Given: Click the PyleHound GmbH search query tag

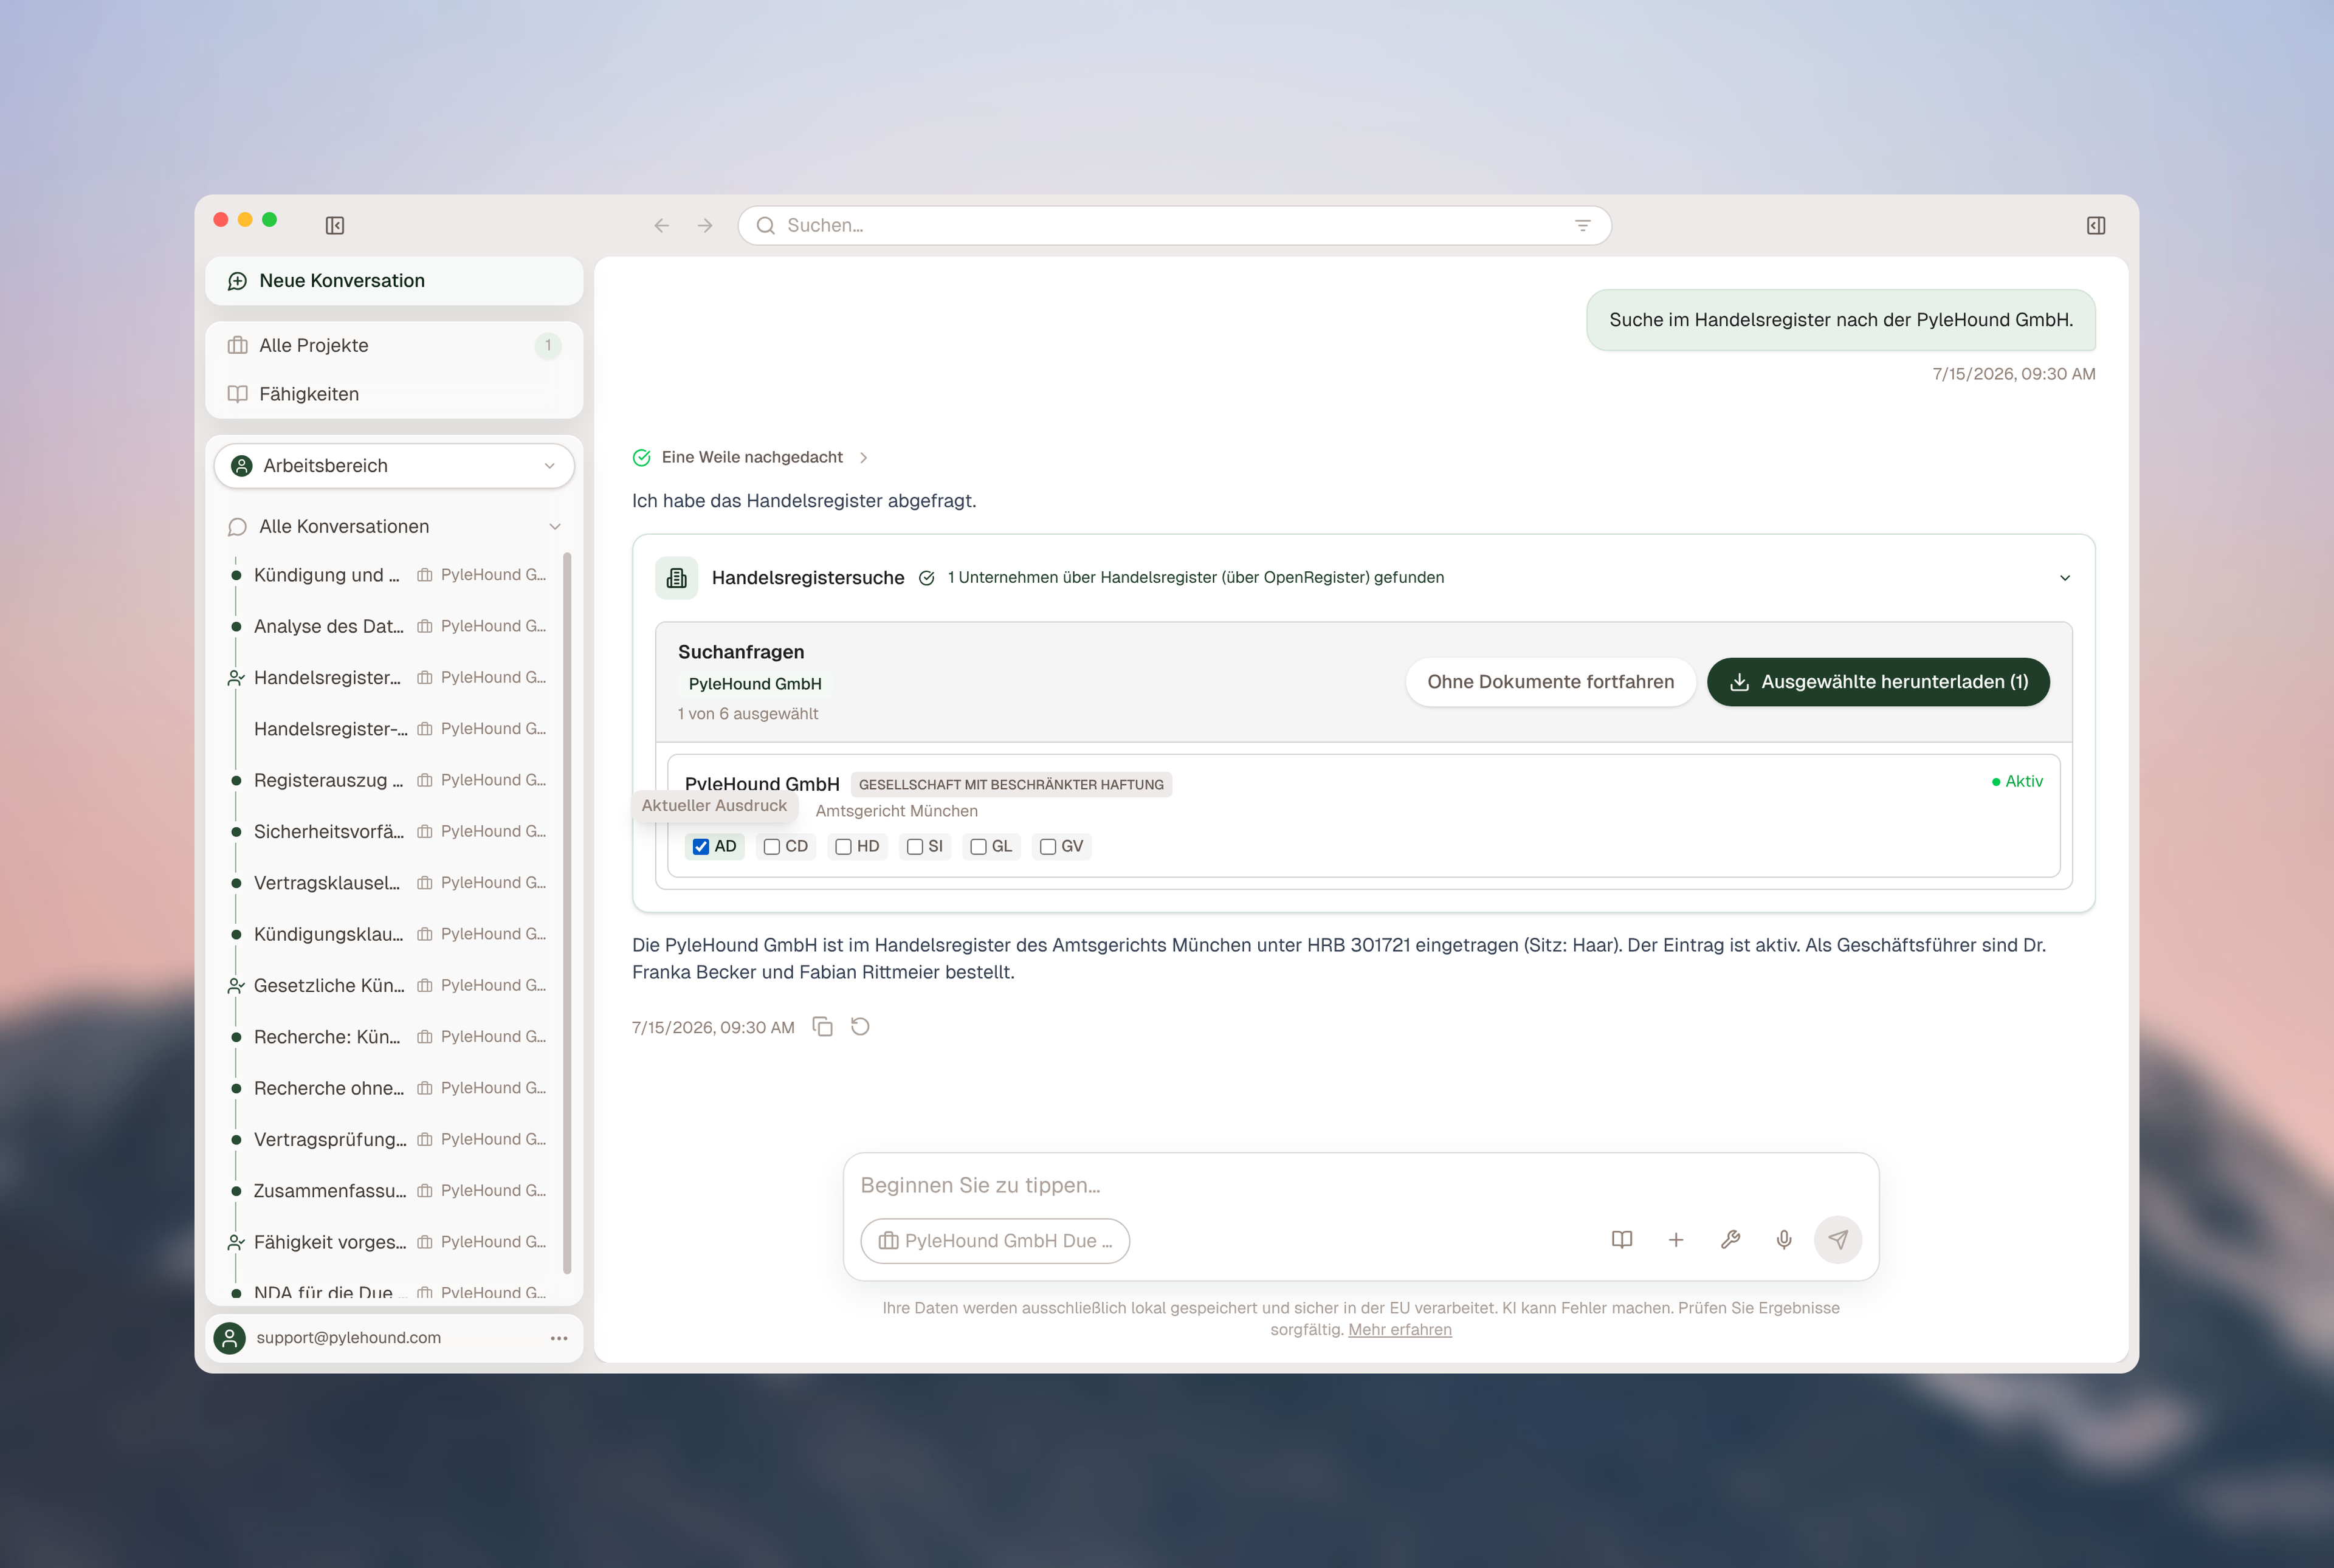Looking at the screenshot, I should [x=755, y=684].
